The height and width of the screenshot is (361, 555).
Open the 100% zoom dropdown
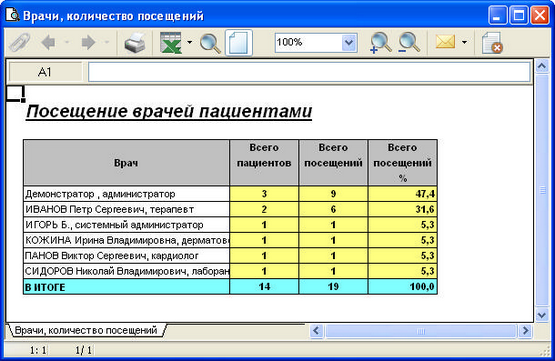point(349,42)
